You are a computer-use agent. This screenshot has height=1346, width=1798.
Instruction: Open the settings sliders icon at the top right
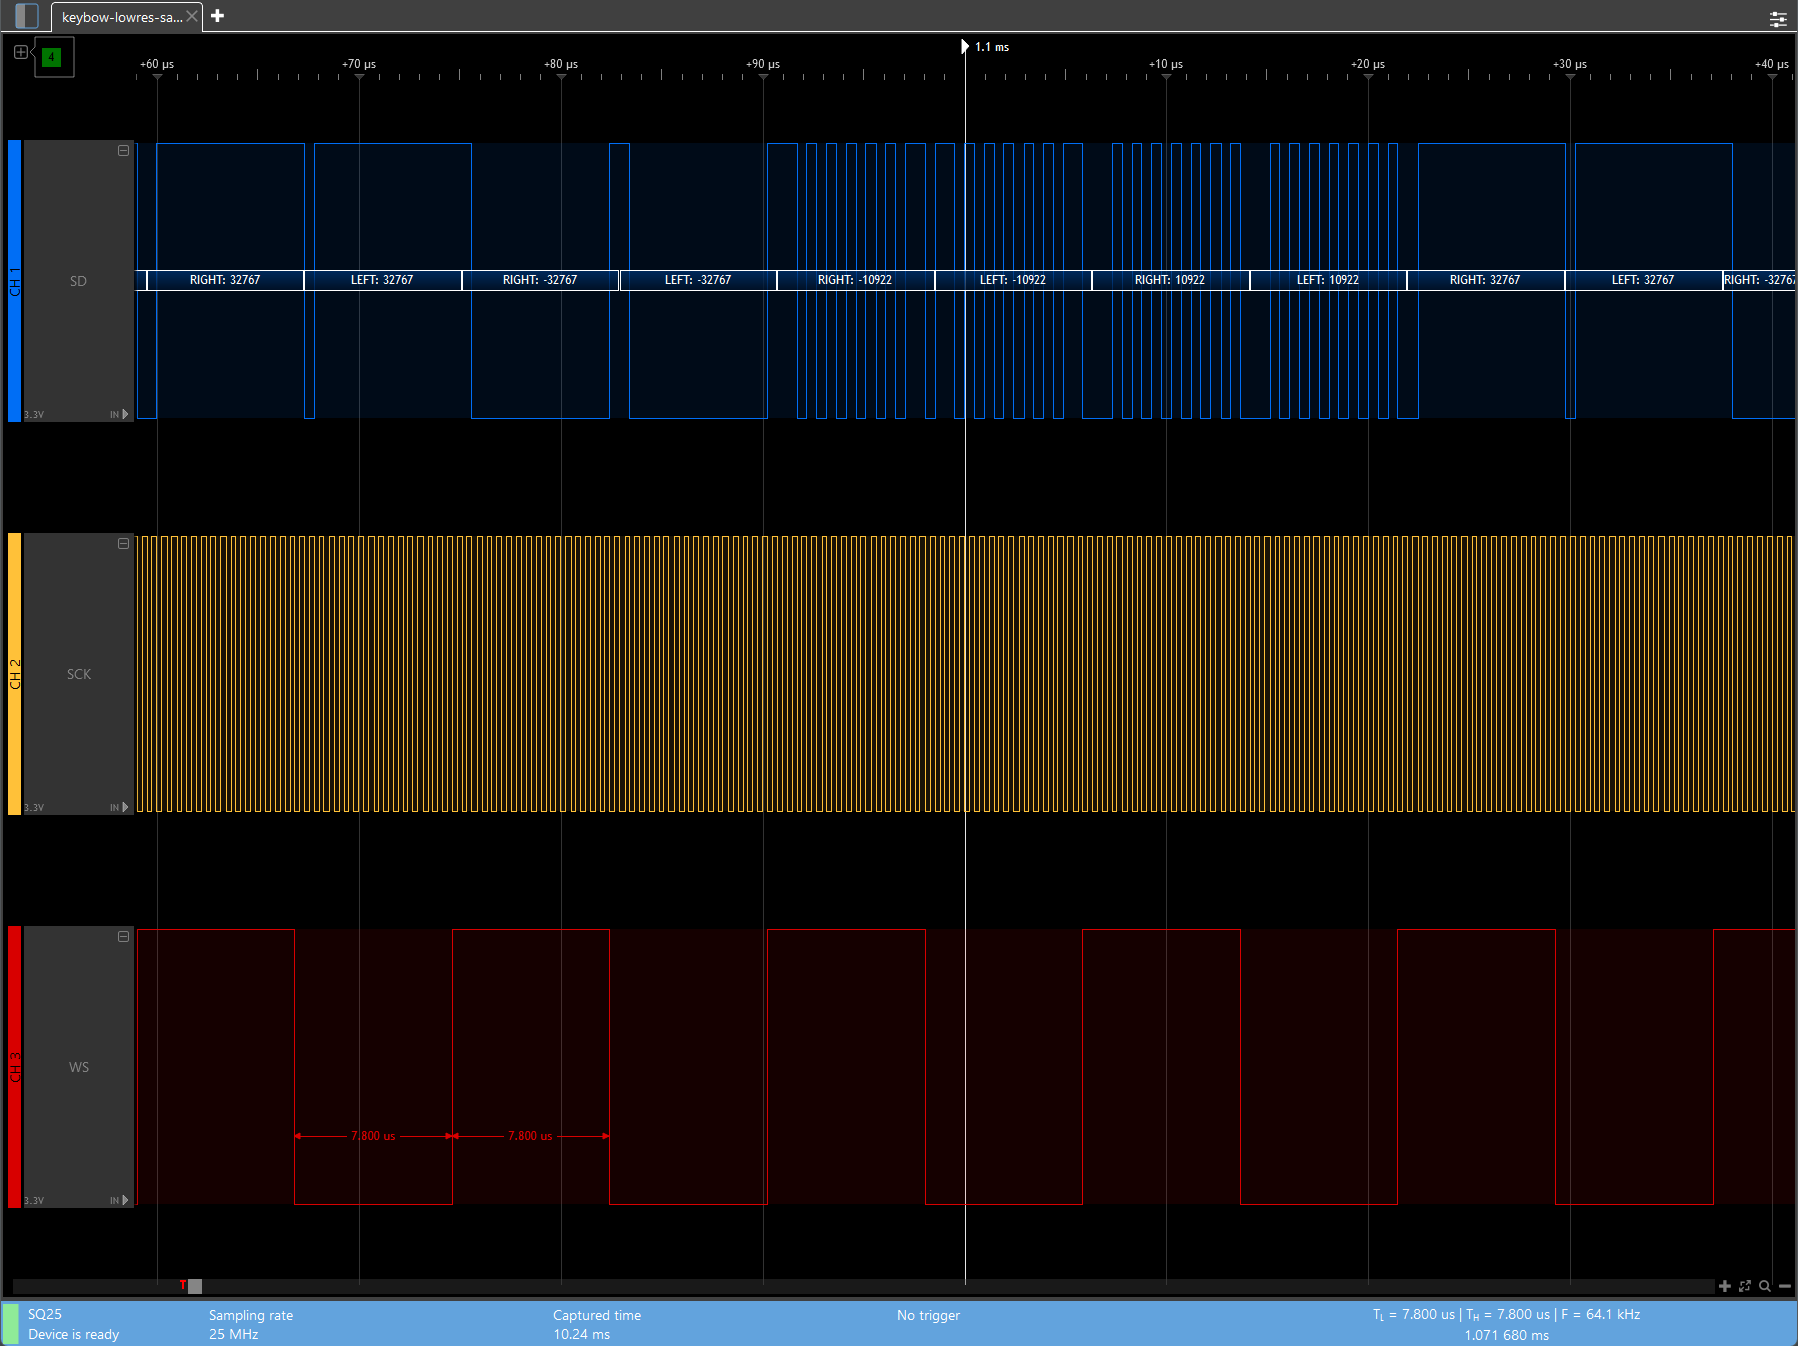point(1778,18)
